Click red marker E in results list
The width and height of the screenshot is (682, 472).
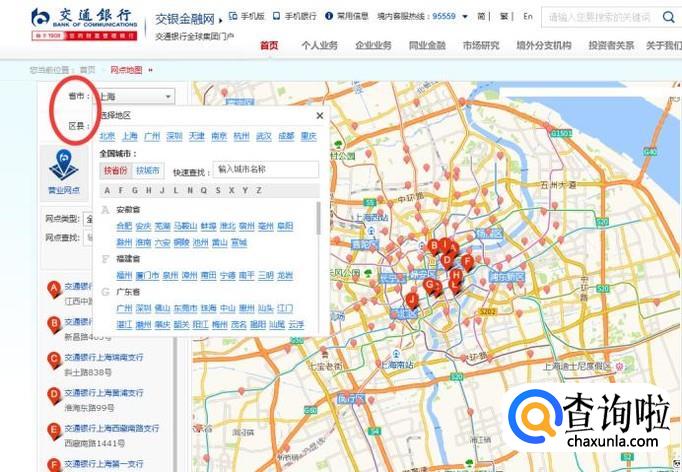point(54,431)
